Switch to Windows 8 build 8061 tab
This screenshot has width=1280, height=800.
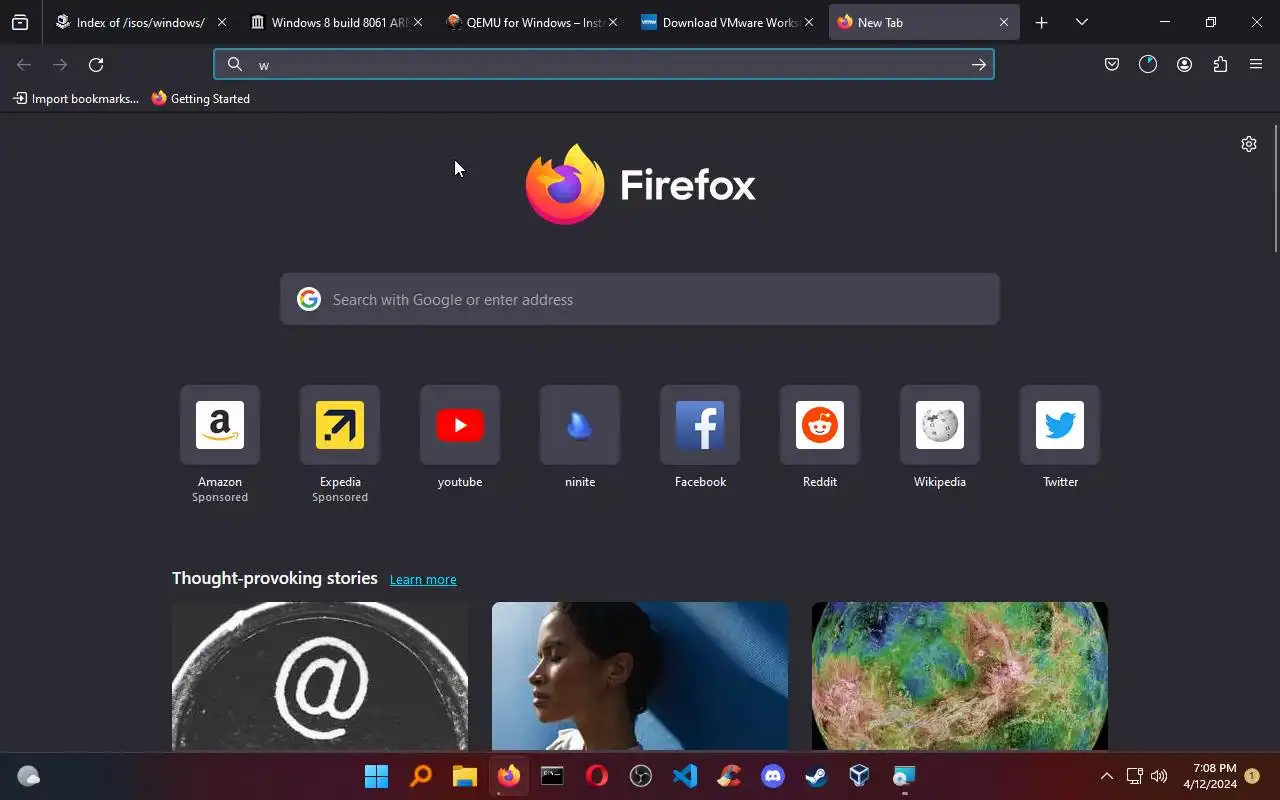point(338,22)
